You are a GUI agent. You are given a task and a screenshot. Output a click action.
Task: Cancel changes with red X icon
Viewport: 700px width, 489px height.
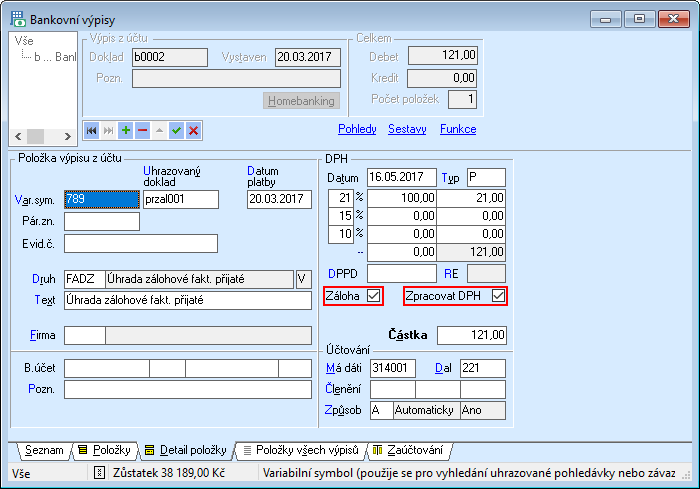click(193, 130)
